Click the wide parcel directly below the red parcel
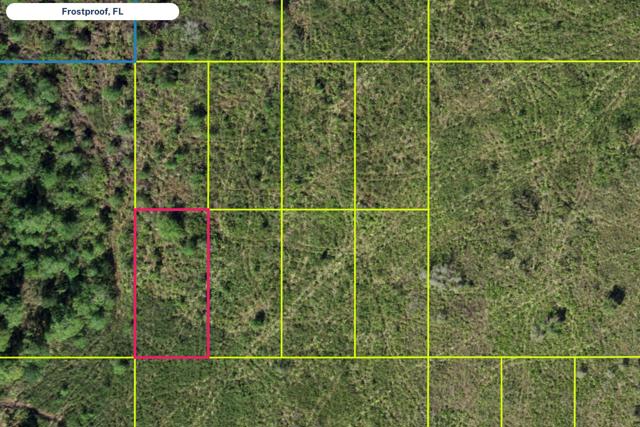 tap(280, 391)
